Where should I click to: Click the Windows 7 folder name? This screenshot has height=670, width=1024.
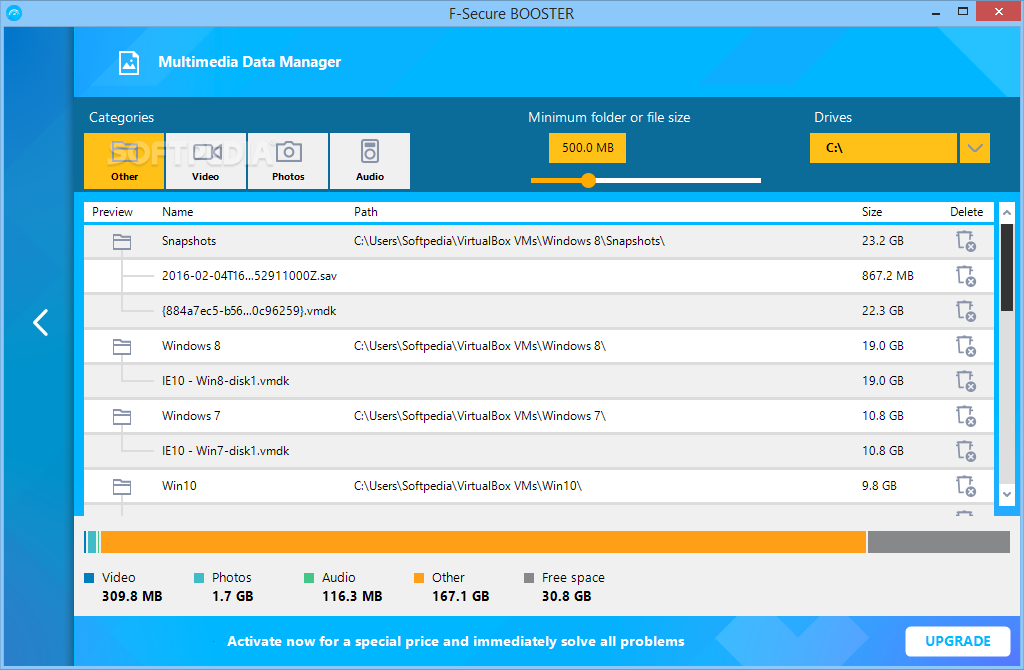(x=191, y=416)
